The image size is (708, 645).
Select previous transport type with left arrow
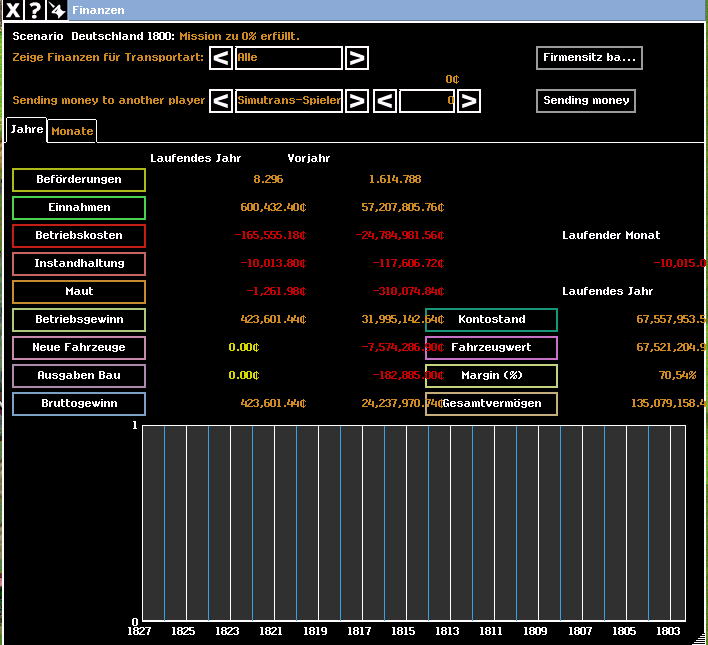[222, 58]
